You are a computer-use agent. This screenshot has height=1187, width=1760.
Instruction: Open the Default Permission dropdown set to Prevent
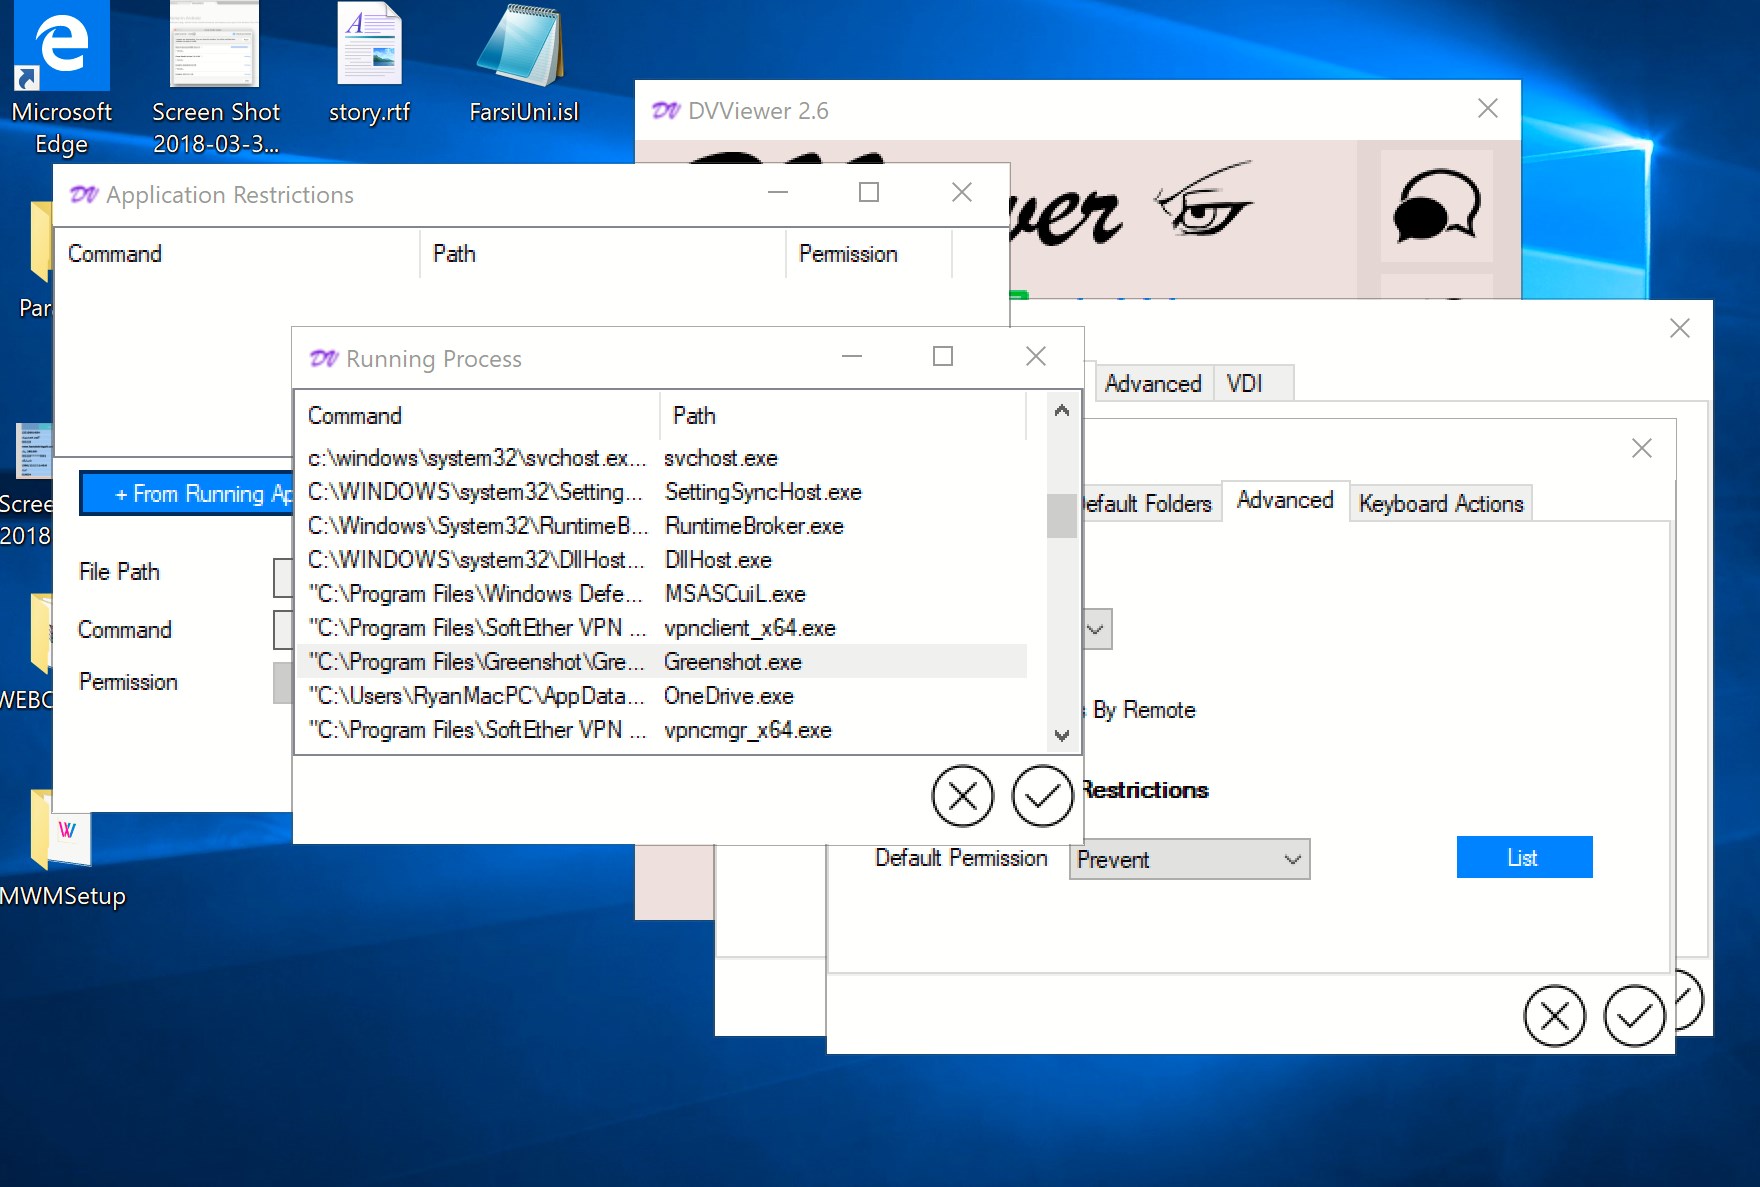pyautogui.click(x=1189, y=859)
